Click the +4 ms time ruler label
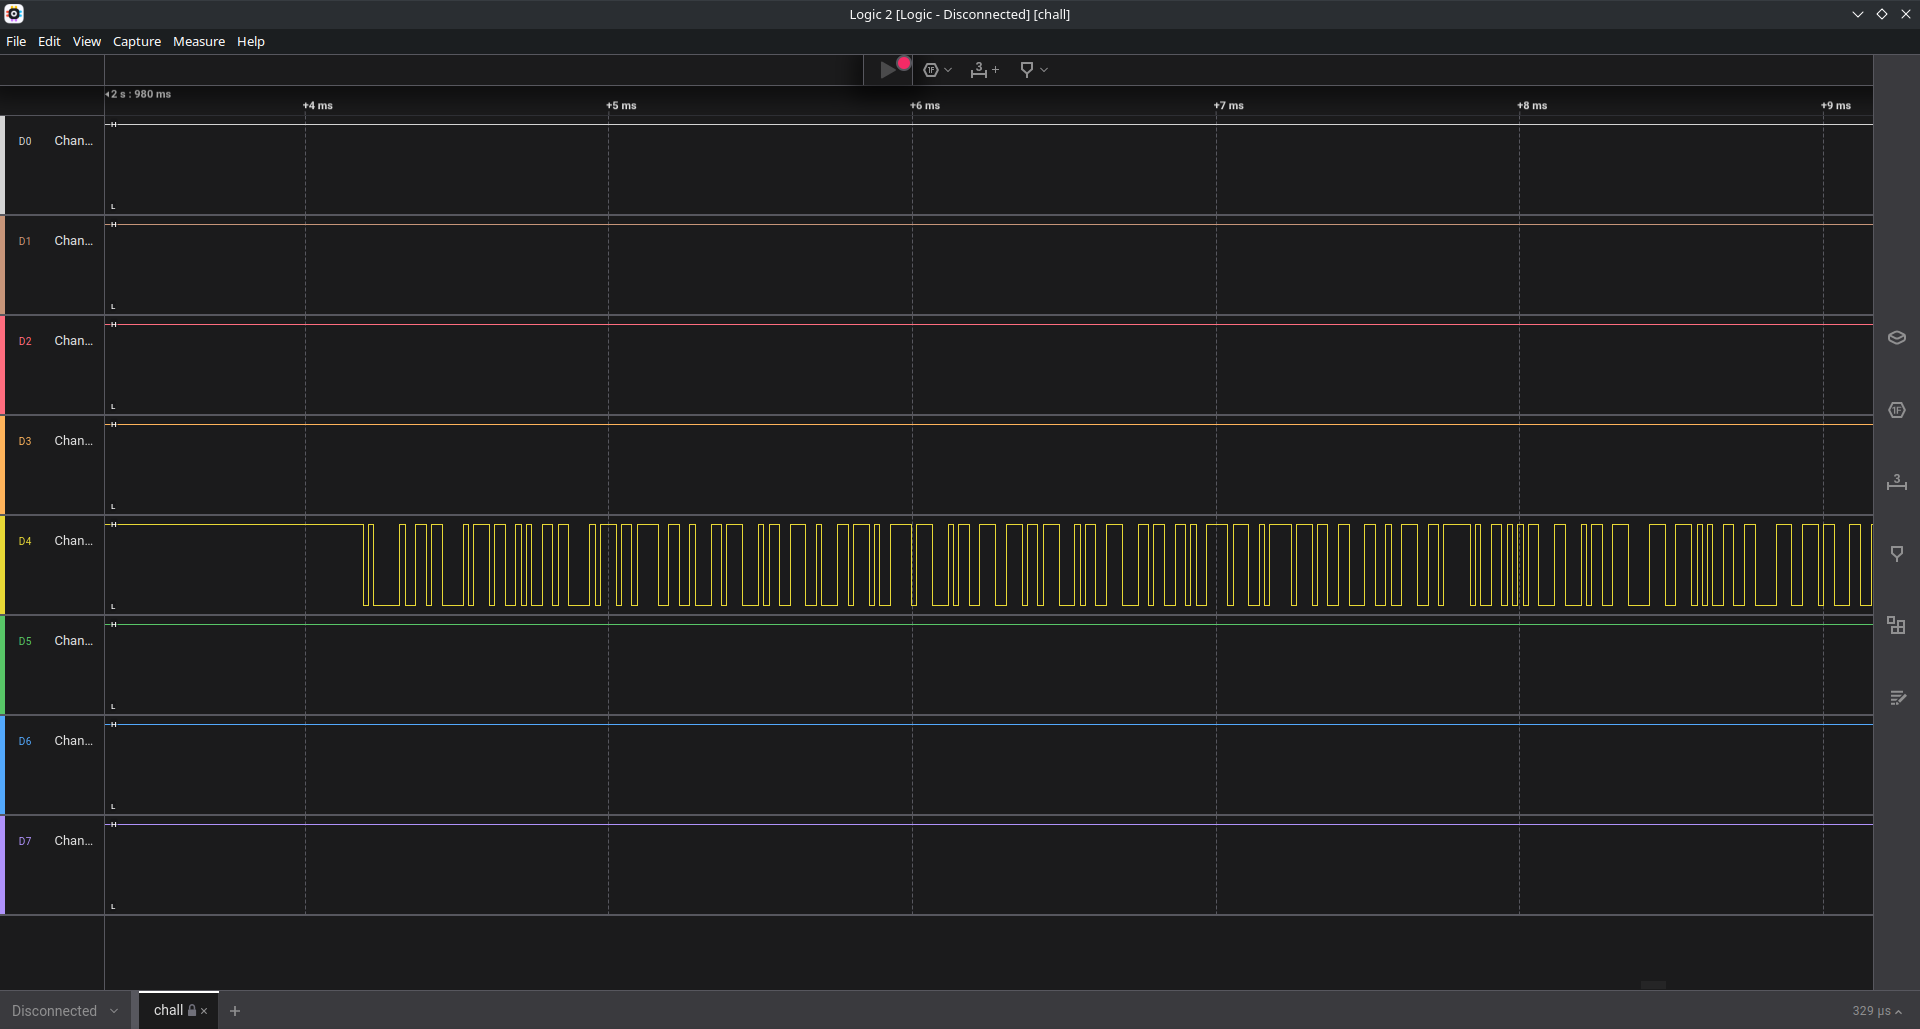 pos(318,106)
